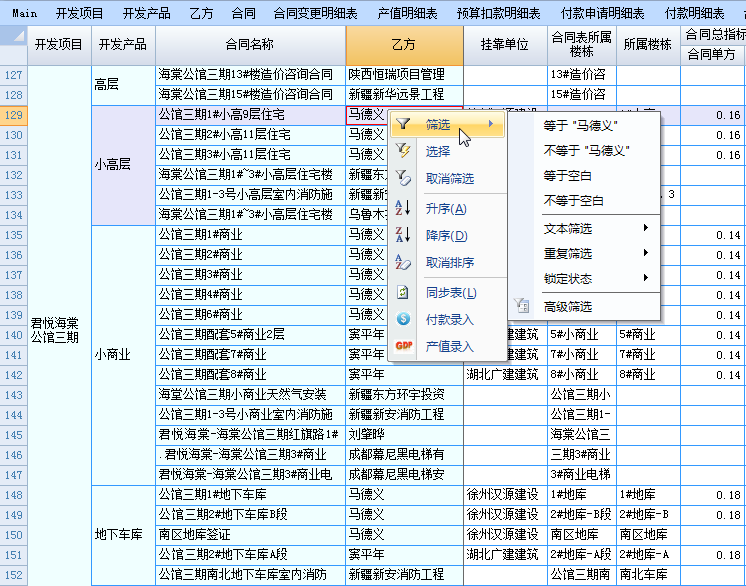746x586 pixels.
Task: Click the 乙方 column header
Action: coord(404,45)
